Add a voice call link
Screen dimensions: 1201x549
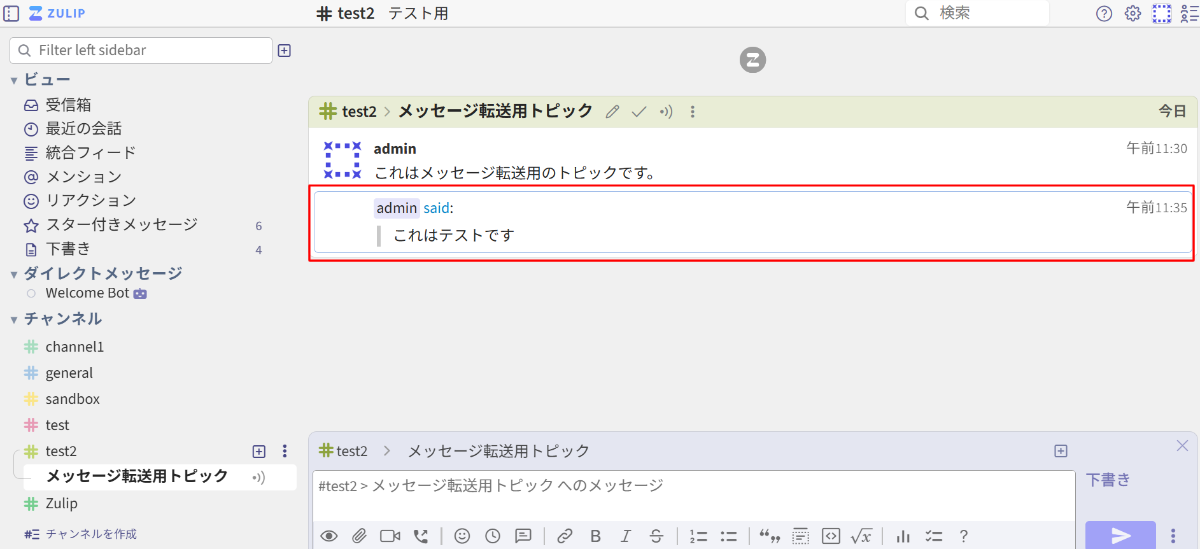coord(421,536)
